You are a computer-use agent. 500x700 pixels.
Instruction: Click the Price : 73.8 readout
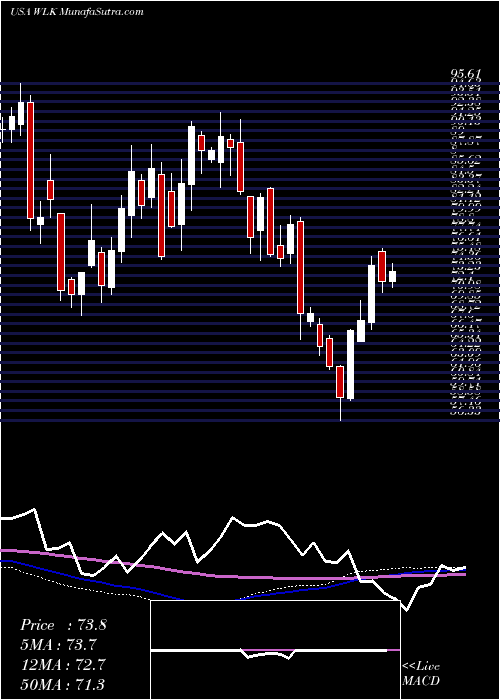[63, 625]
